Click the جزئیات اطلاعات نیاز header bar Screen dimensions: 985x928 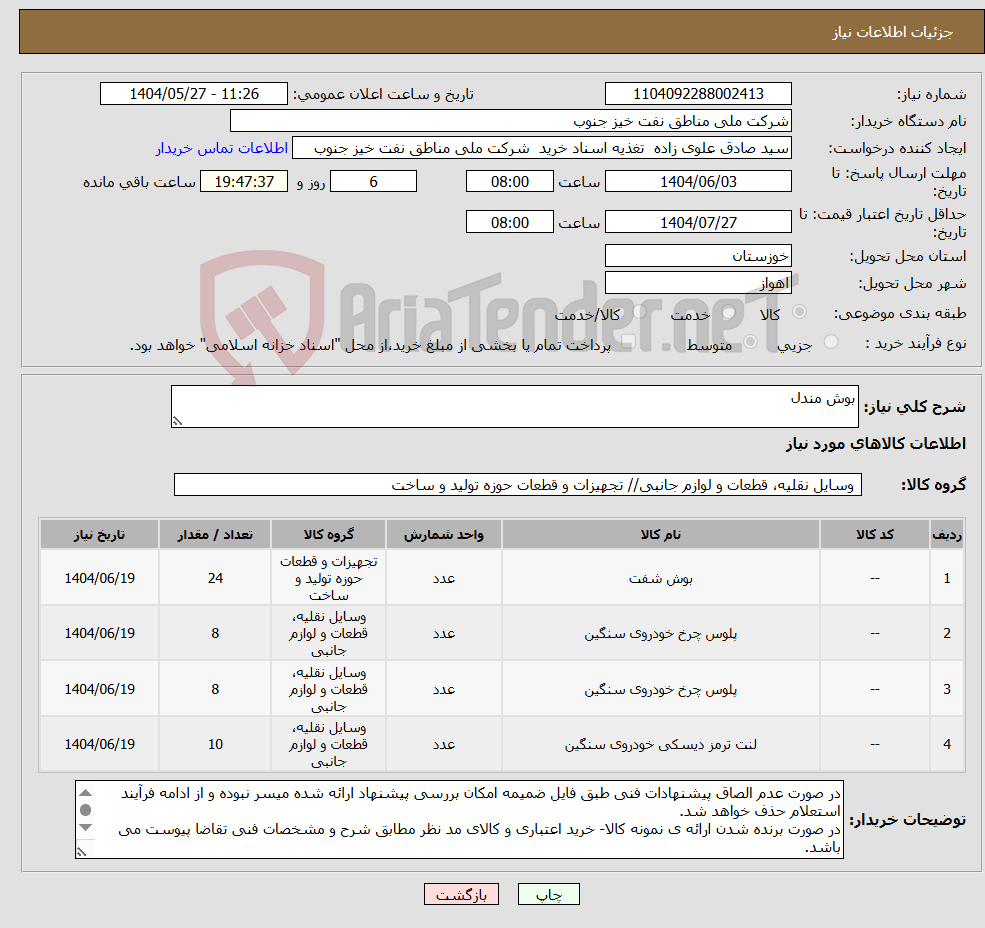(x=492, y=31)
